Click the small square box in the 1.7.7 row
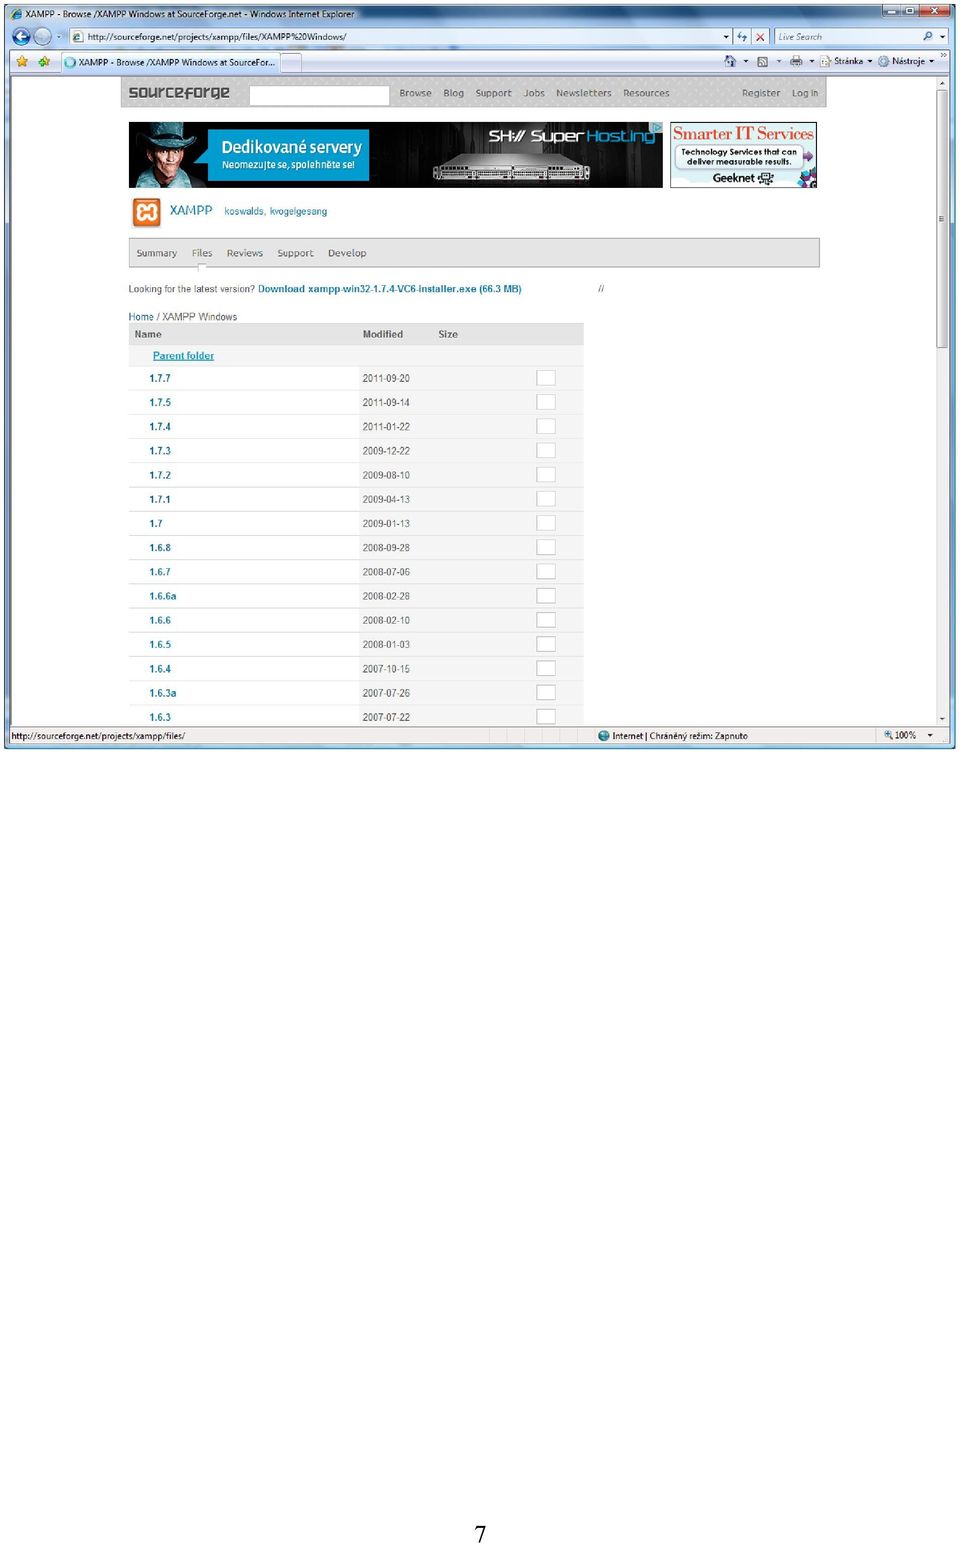960x1544 pixels. (546, 378)
